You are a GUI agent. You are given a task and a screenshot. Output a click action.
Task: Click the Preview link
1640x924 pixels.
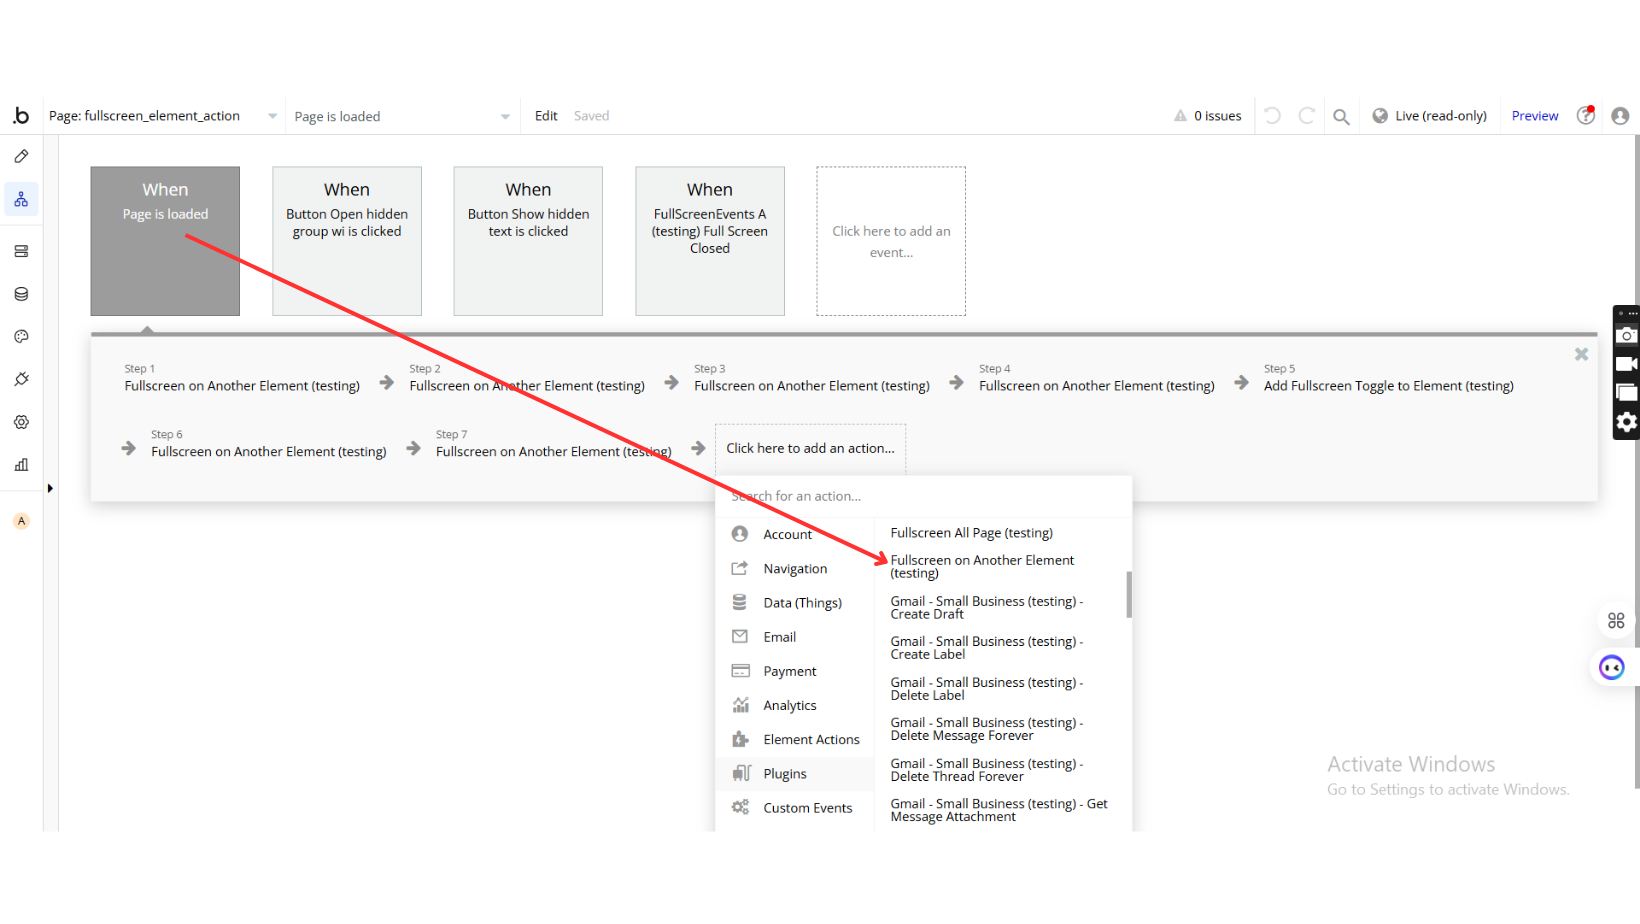[1535, 116]
